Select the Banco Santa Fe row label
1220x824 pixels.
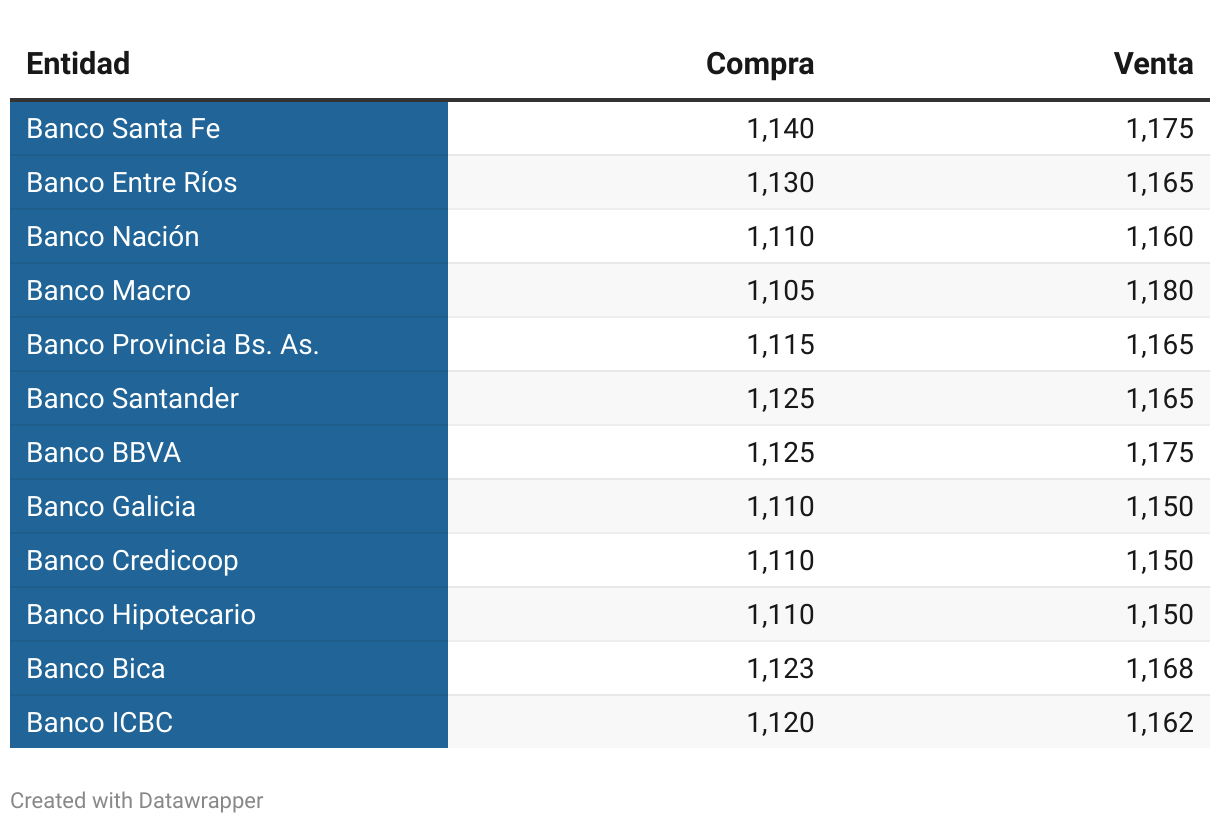123,129
